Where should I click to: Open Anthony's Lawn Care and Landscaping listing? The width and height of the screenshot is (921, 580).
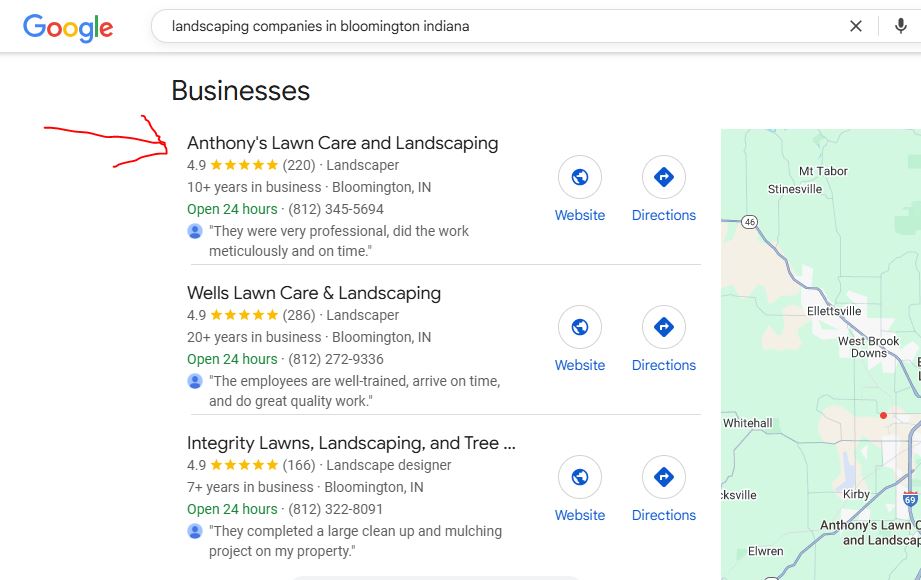coord(342,143)
